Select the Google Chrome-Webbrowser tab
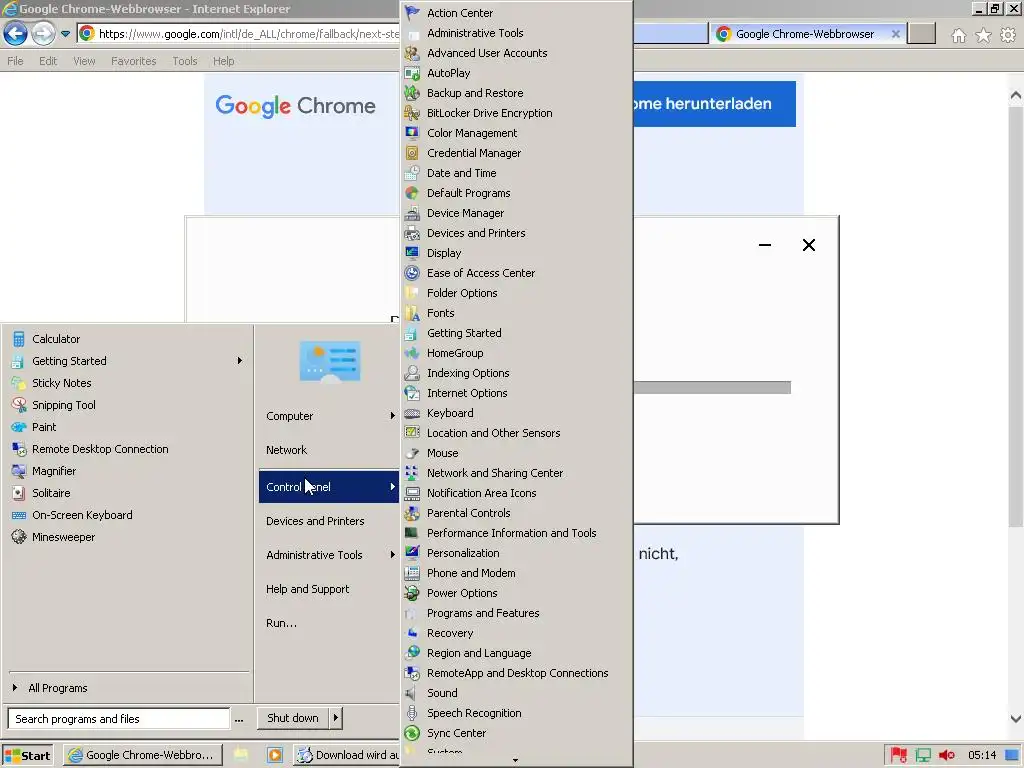This screenshot has width=1024, height=768. (x=806, y=34)
